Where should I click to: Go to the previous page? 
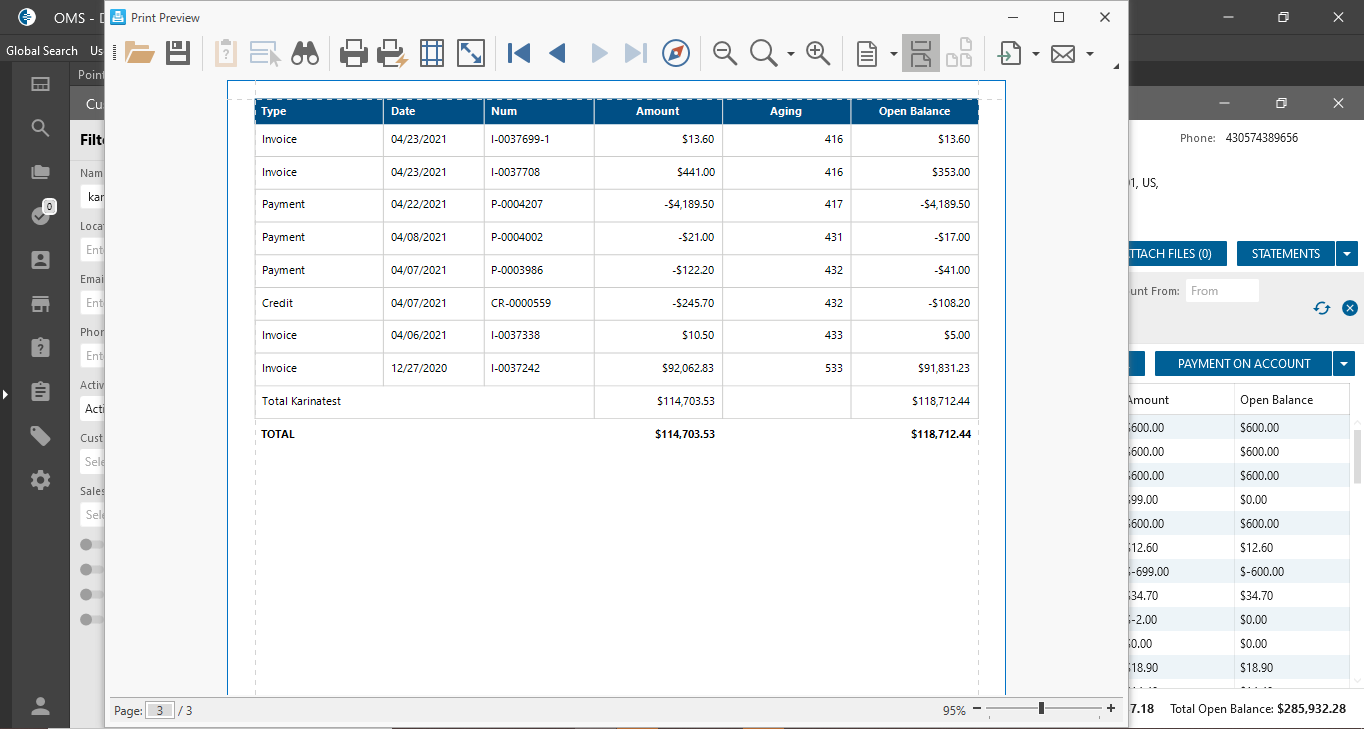click(558, 53)
